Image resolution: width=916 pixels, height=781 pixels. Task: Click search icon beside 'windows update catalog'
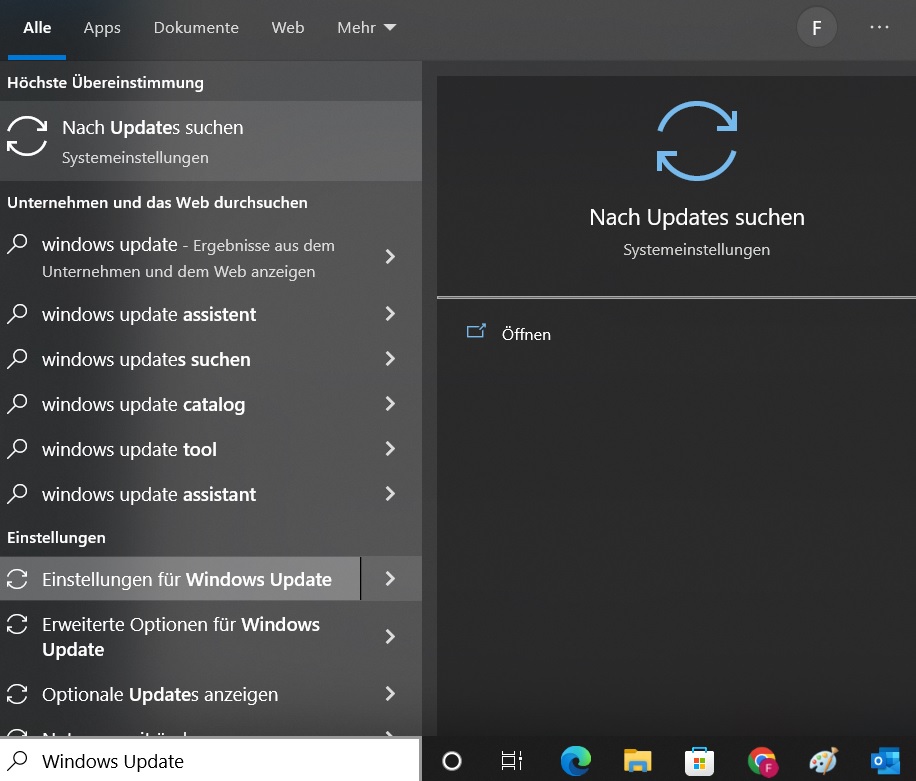(x=18, y=404)
